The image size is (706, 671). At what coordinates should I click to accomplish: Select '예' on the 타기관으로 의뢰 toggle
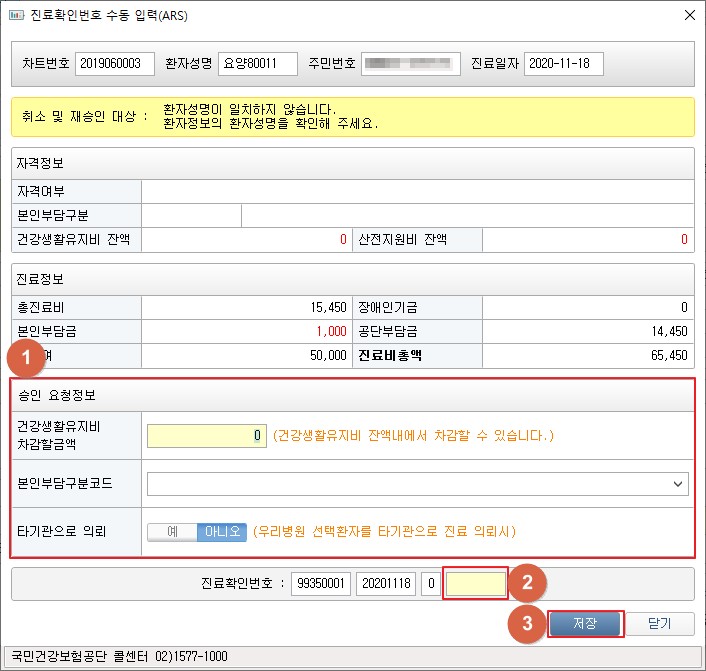coord(172,532)
